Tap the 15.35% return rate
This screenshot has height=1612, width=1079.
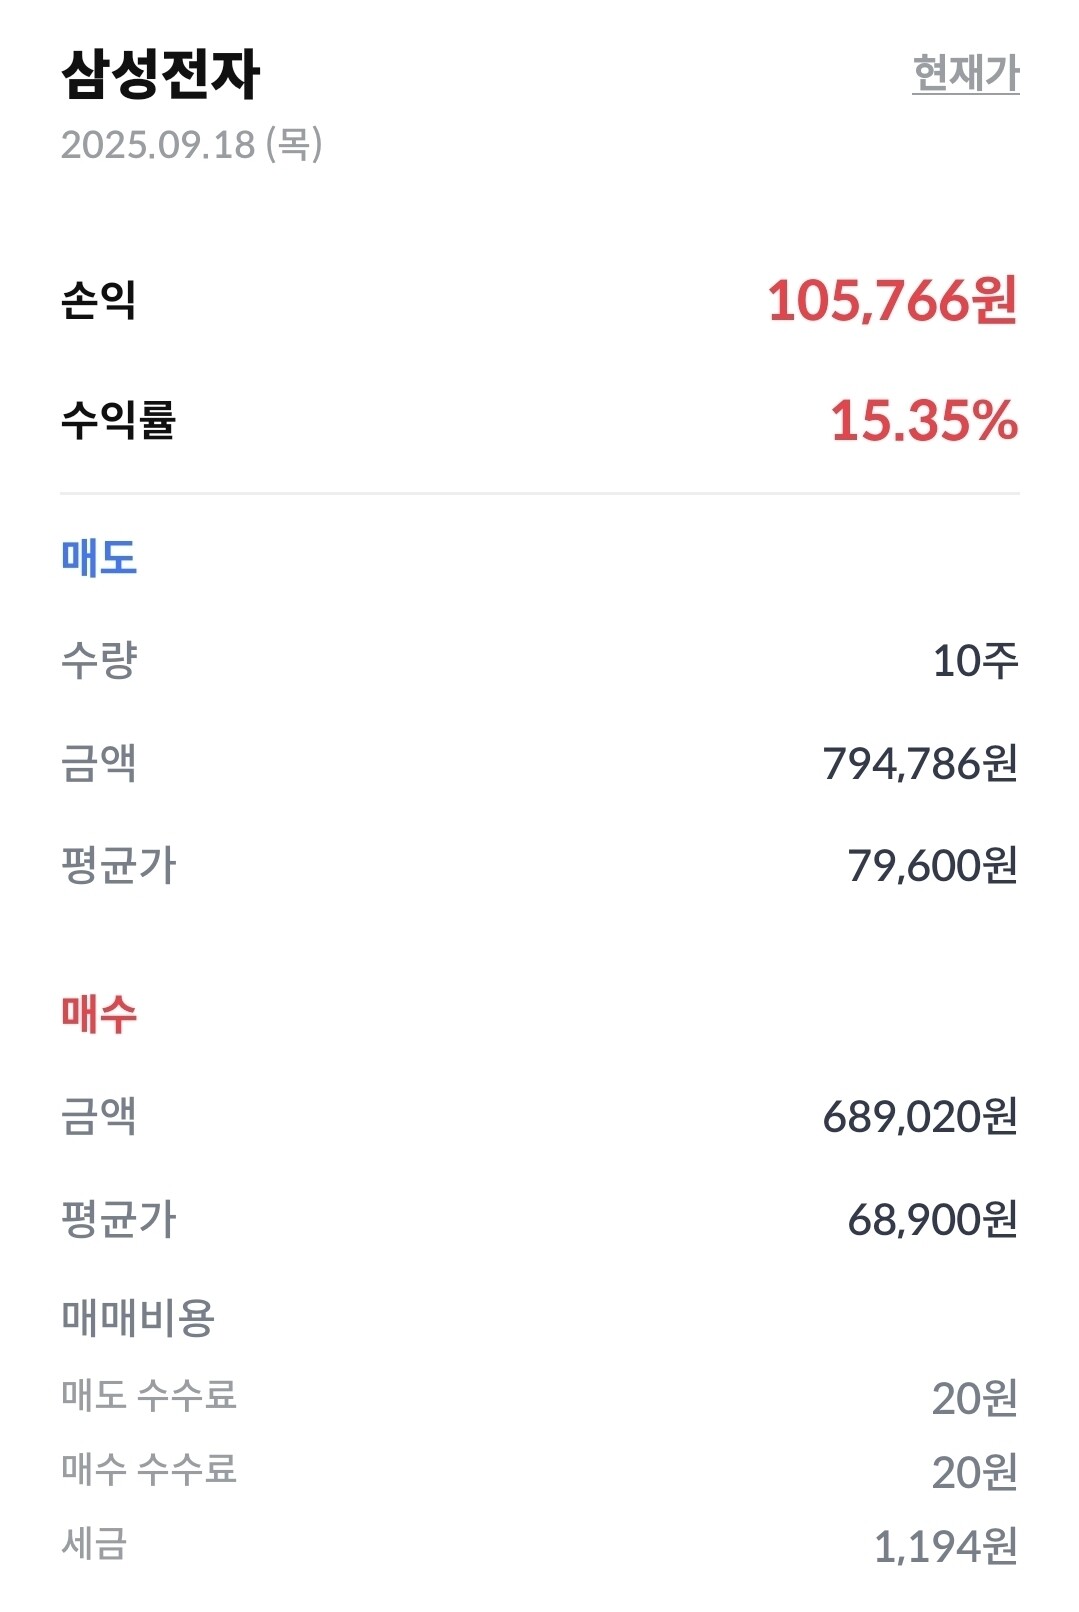924,420
